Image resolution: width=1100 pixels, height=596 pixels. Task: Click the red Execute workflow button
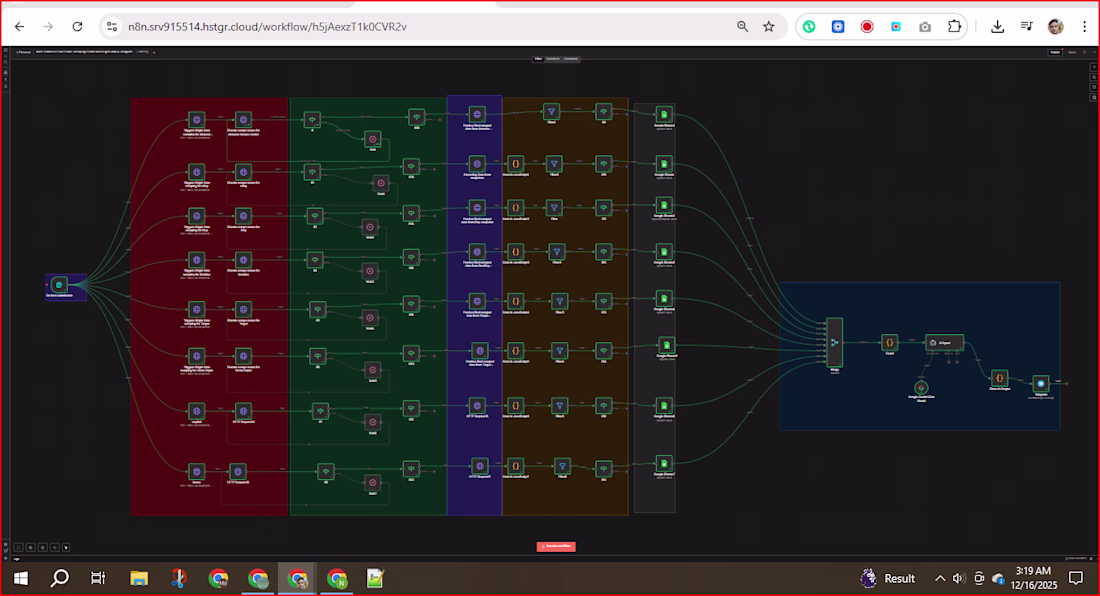556,546
